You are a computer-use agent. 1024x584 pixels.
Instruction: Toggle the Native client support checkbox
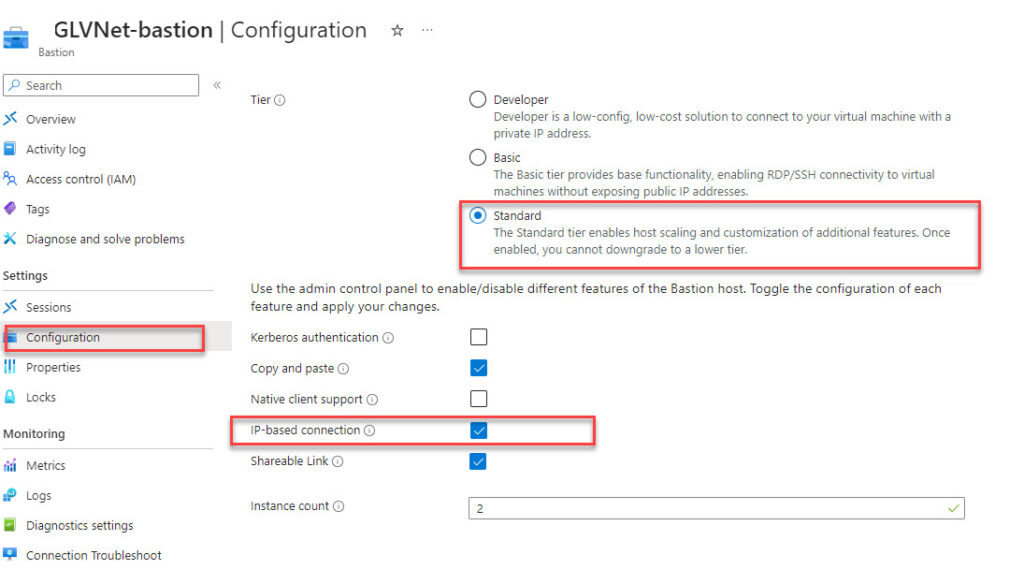(478, 399)
